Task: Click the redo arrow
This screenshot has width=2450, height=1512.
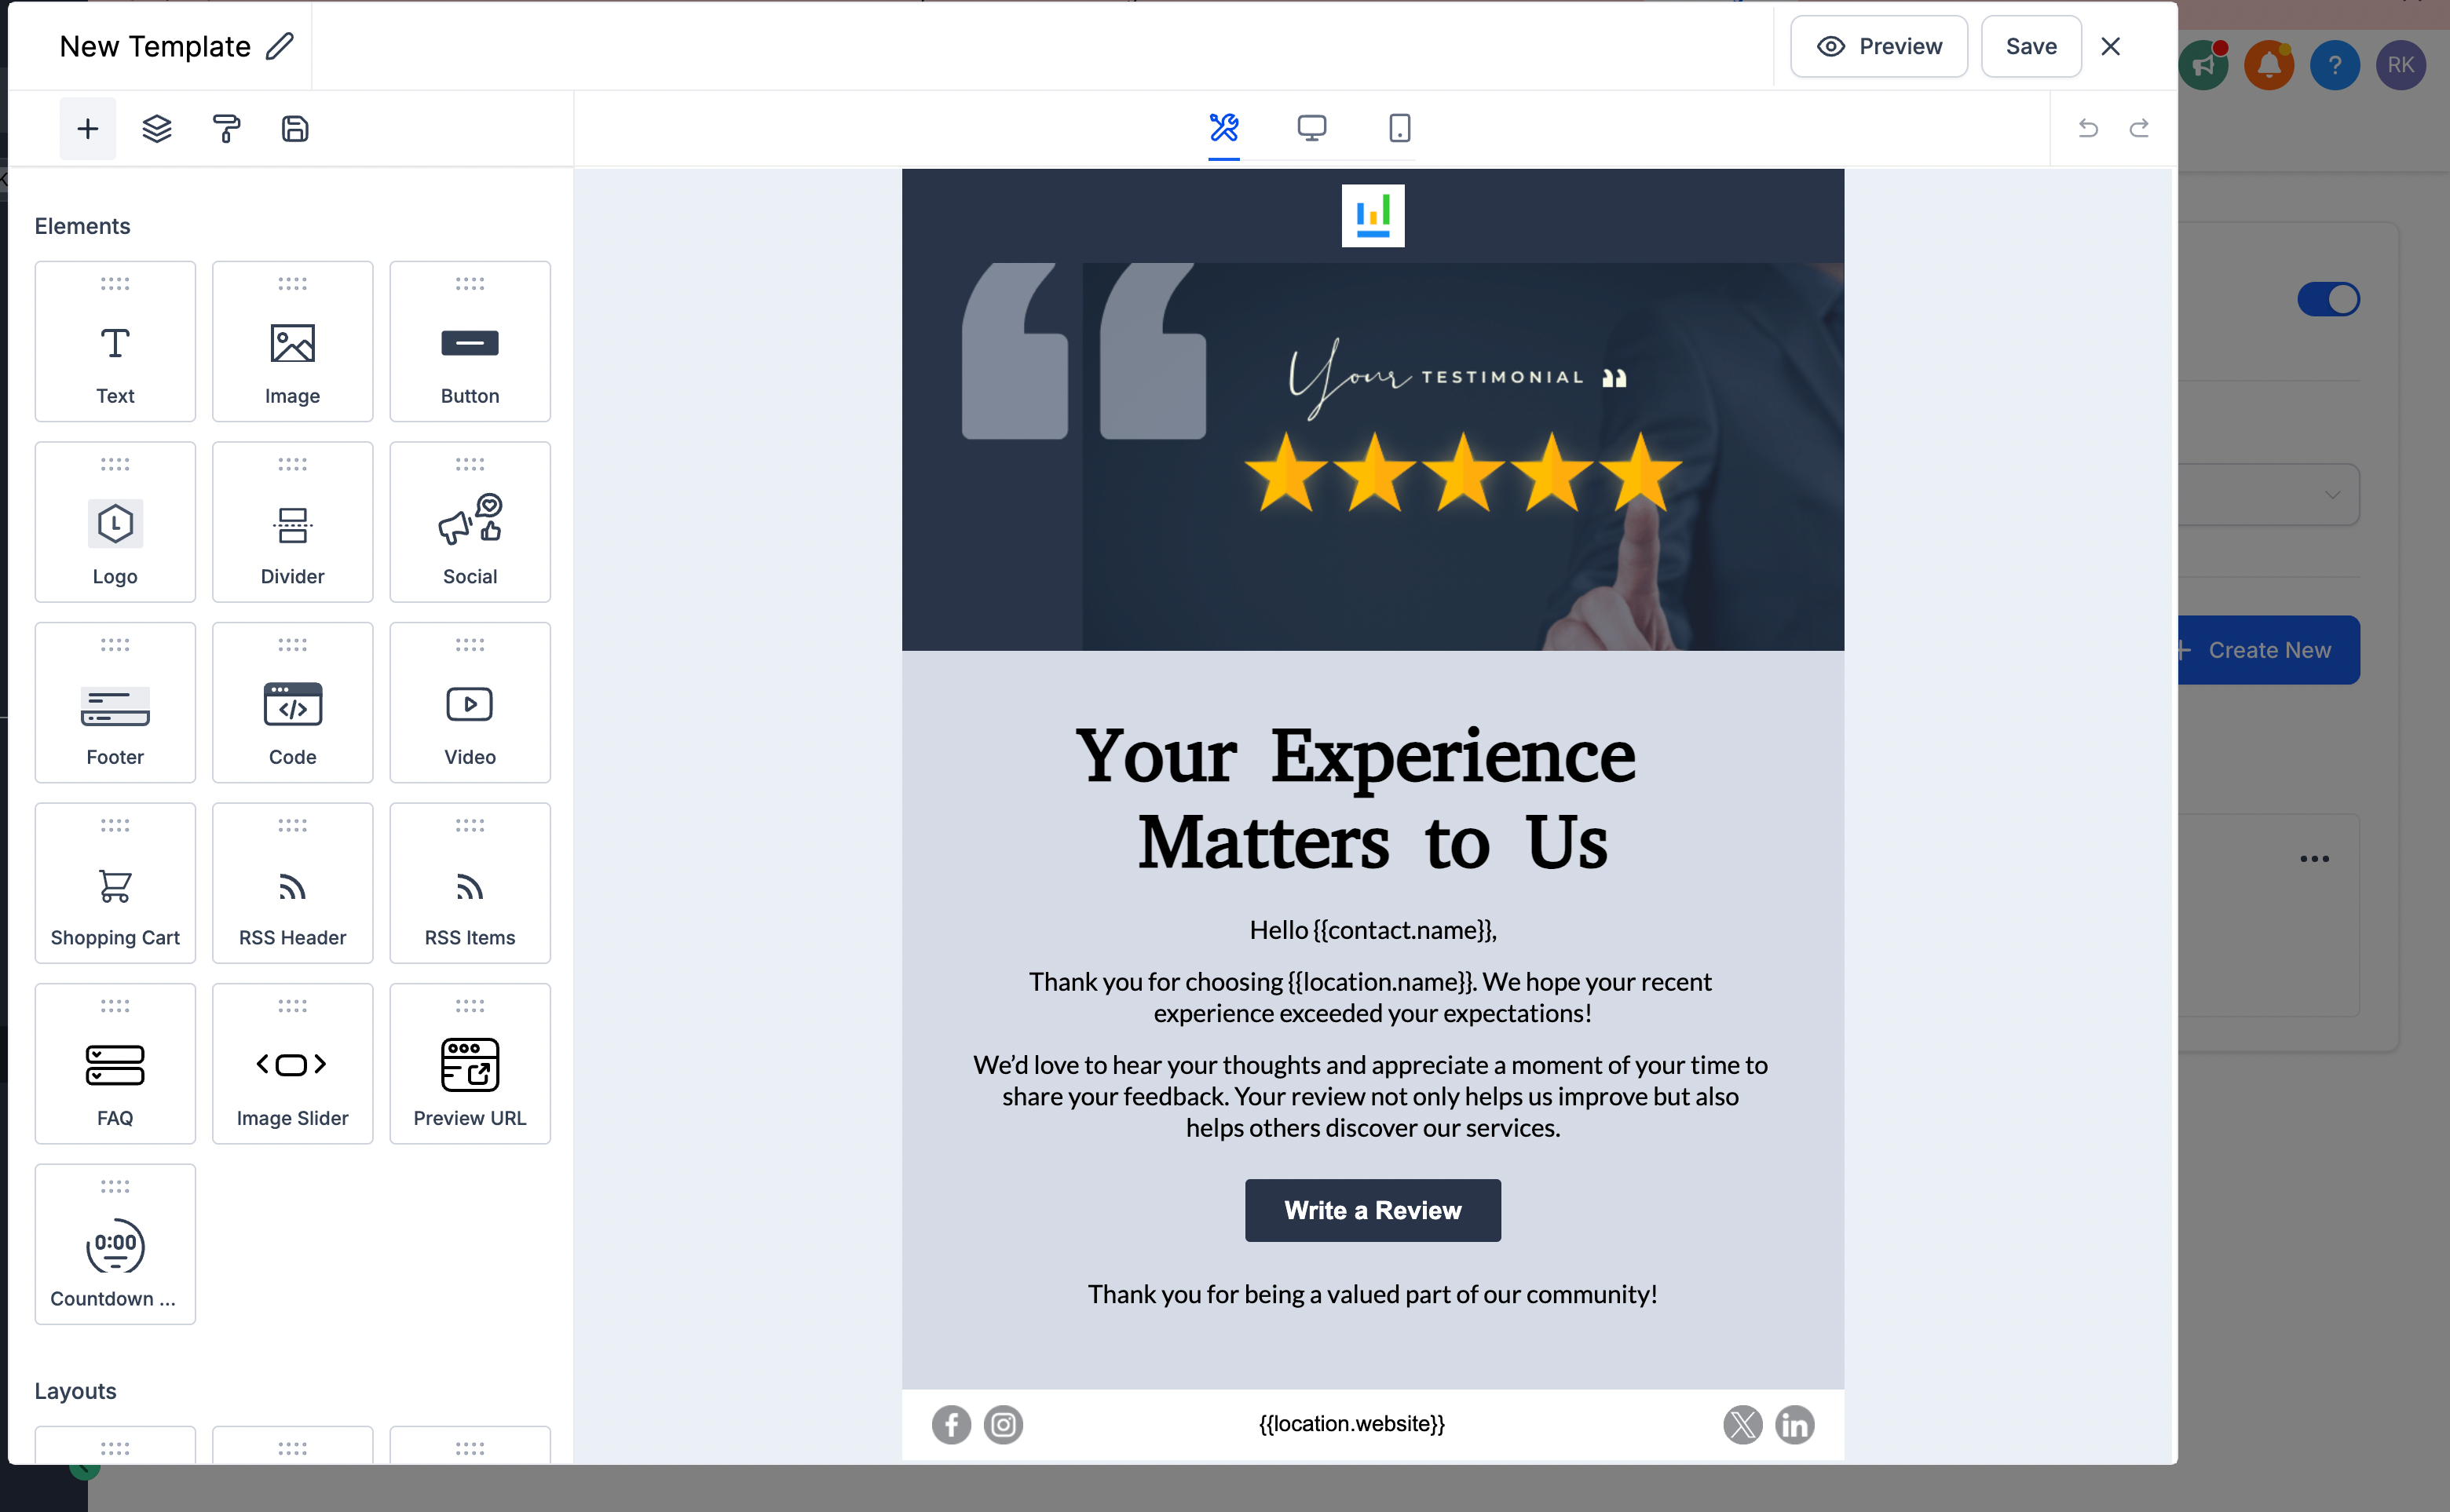Action: (2139, 128)
